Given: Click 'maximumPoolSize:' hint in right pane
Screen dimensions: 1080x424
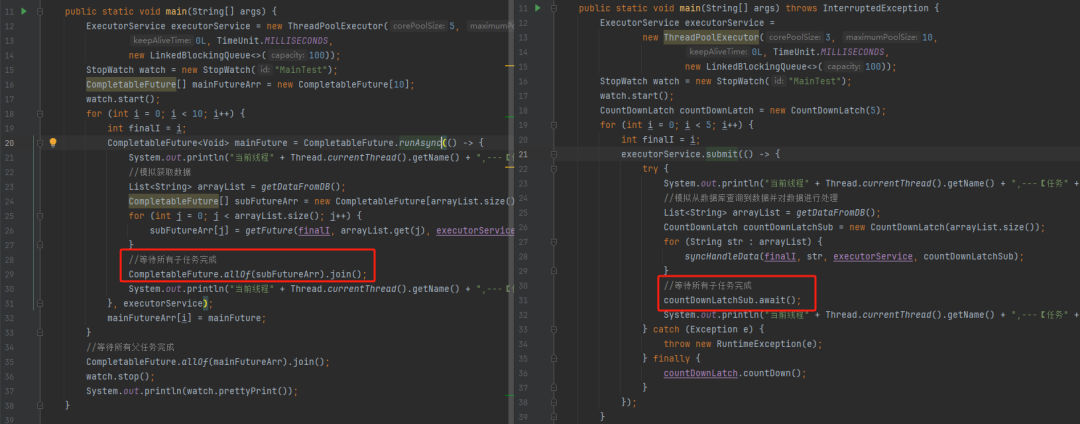Looking at the screenshot, I should tap(881, 37).
